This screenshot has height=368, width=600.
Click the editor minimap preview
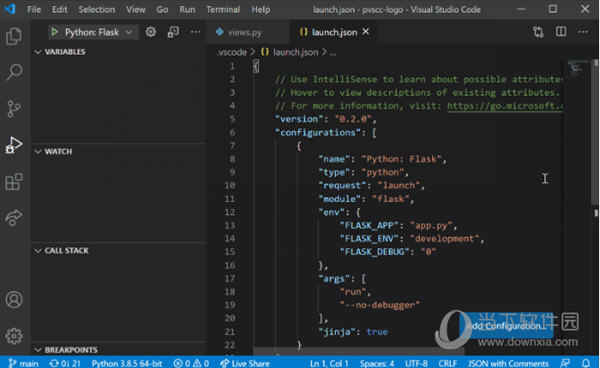pos(577,67)
